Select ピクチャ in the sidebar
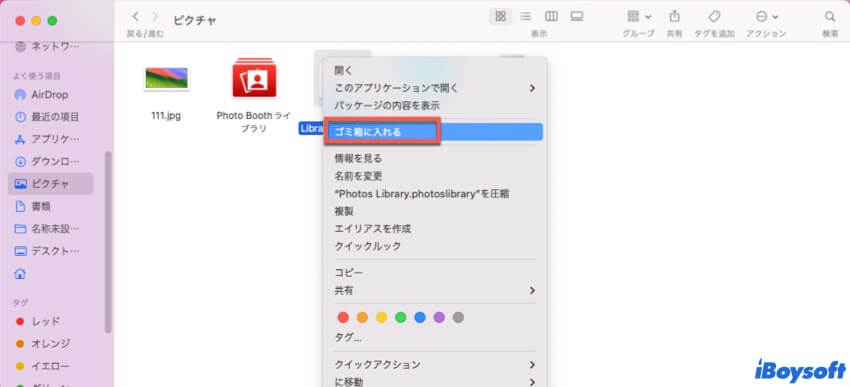This screenshot has height=387, width=850. (50, 184)
